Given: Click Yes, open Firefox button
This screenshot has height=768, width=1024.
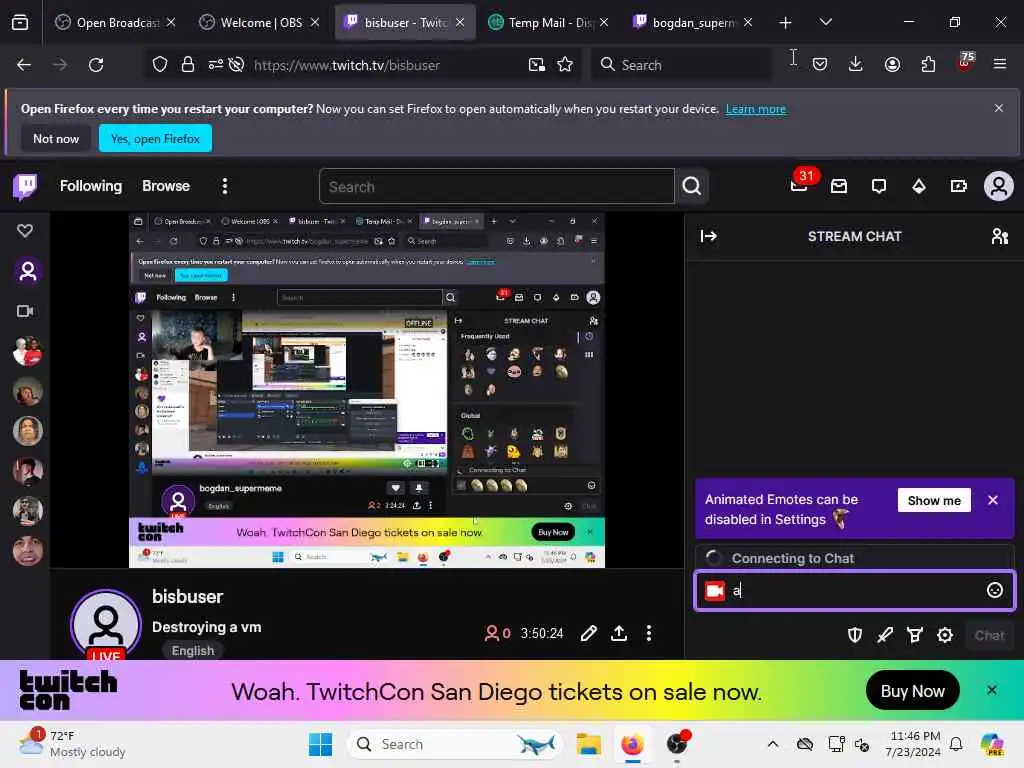Looking at the screenshot, I should [x=155, y=138].
